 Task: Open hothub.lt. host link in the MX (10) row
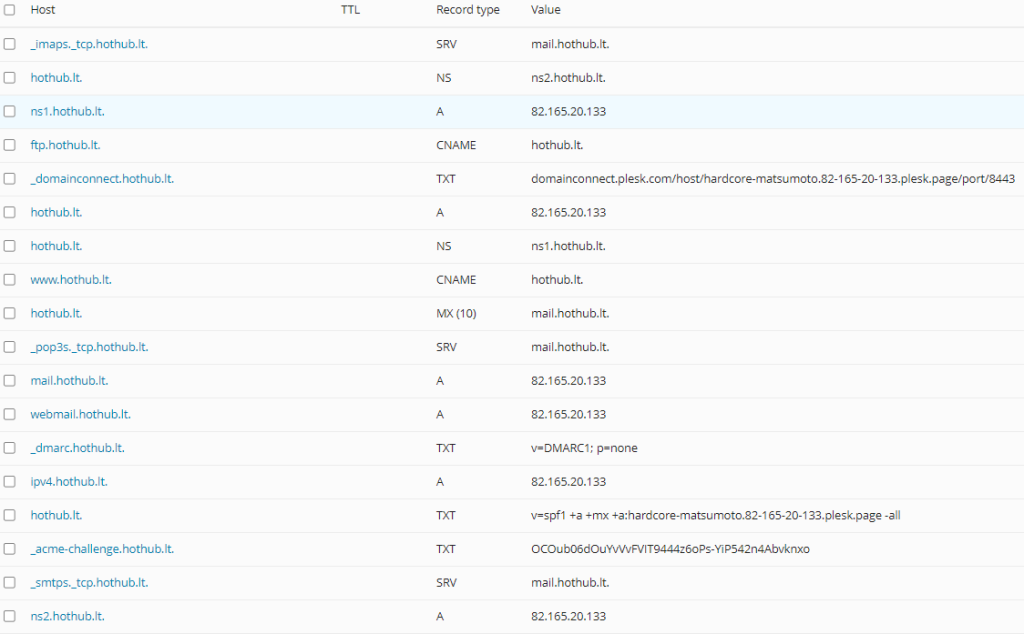coord(56,313)
